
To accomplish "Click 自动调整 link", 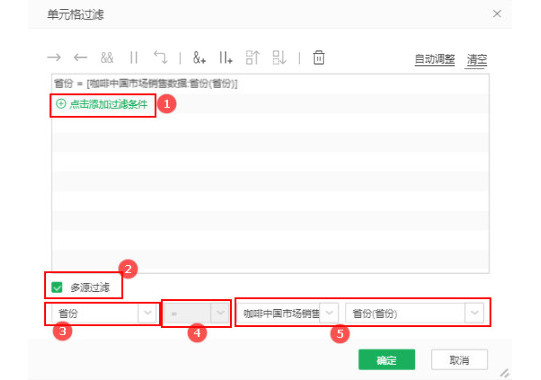I will pyautogui.click(x=435, y=59).
